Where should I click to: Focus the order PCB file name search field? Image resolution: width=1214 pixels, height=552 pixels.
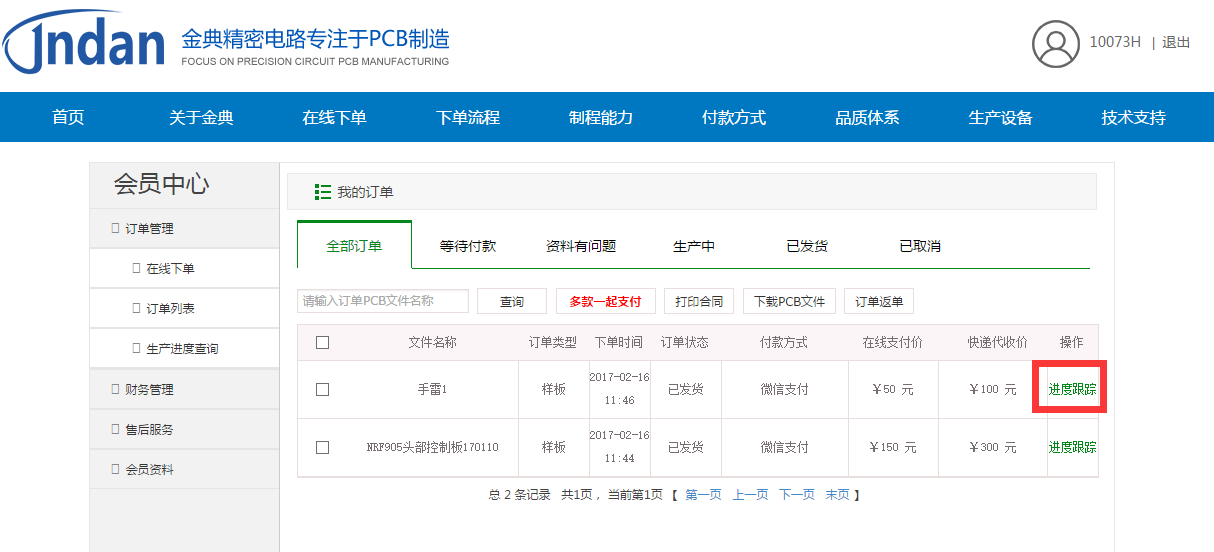click(x=382, y=301)
